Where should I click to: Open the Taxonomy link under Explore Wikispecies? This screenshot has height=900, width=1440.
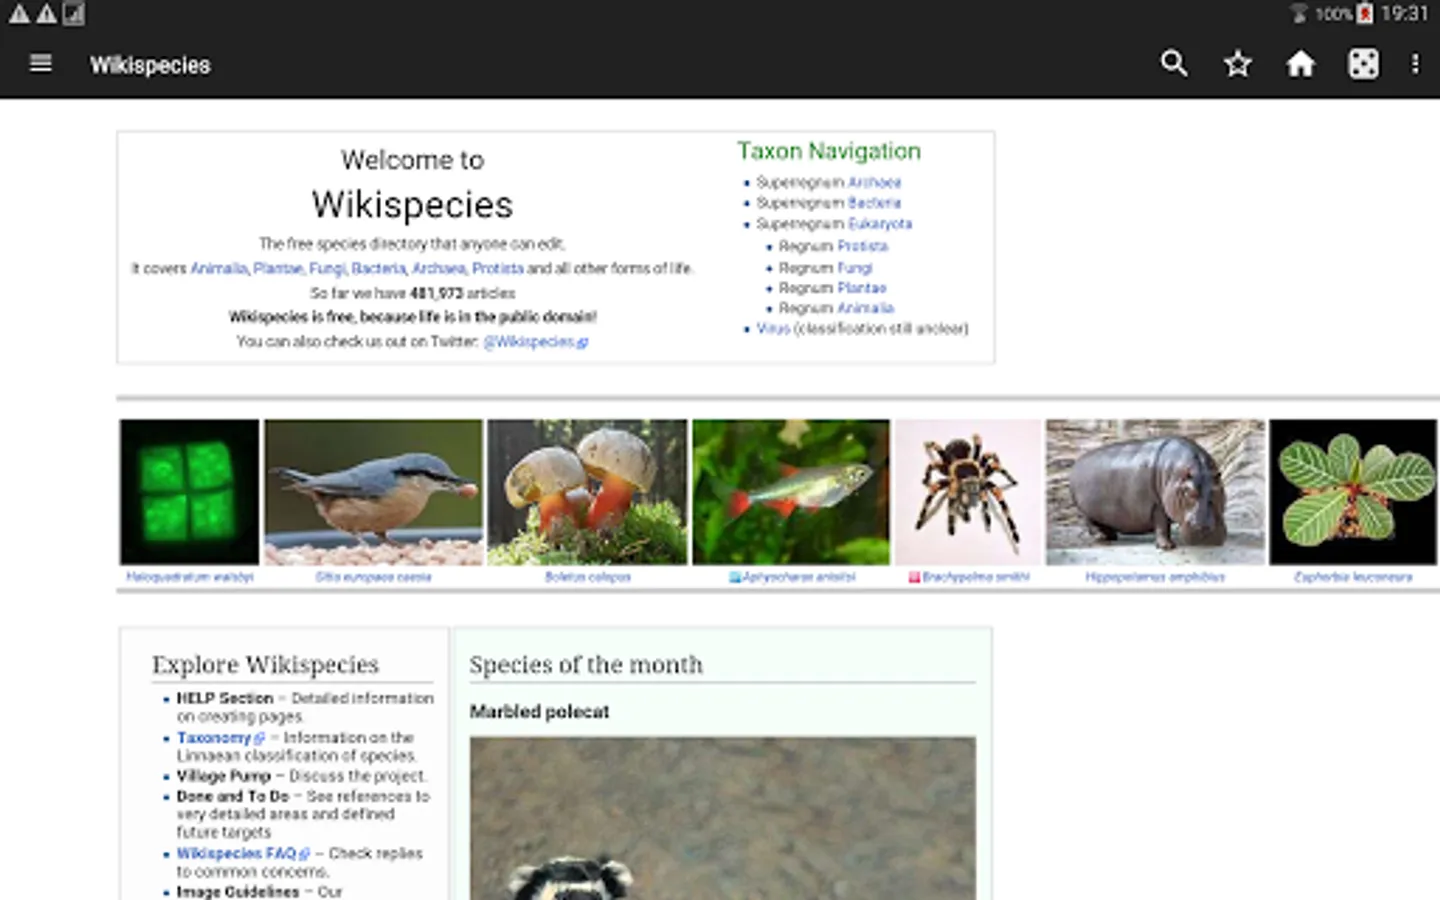[214, 737]
